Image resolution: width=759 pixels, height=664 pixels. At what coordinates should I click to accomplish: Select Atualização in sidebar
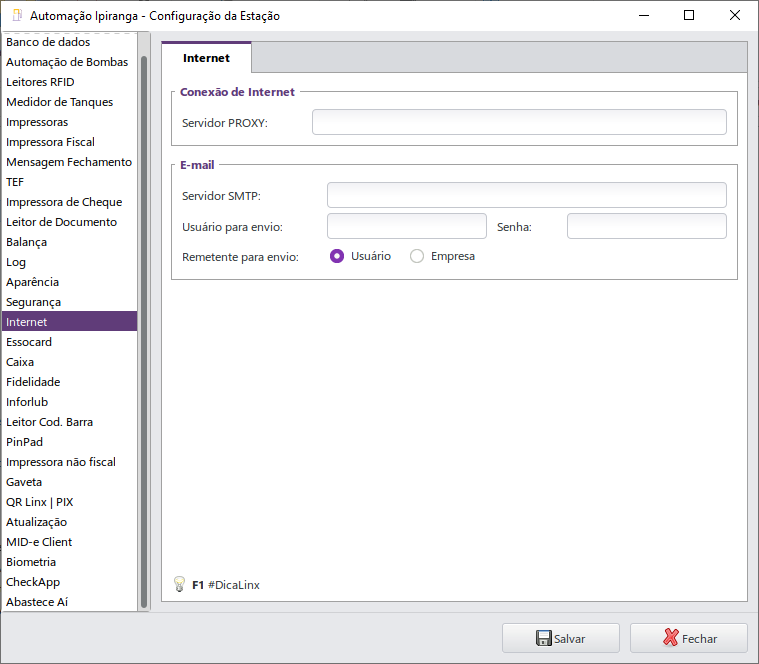coord(69,522)
